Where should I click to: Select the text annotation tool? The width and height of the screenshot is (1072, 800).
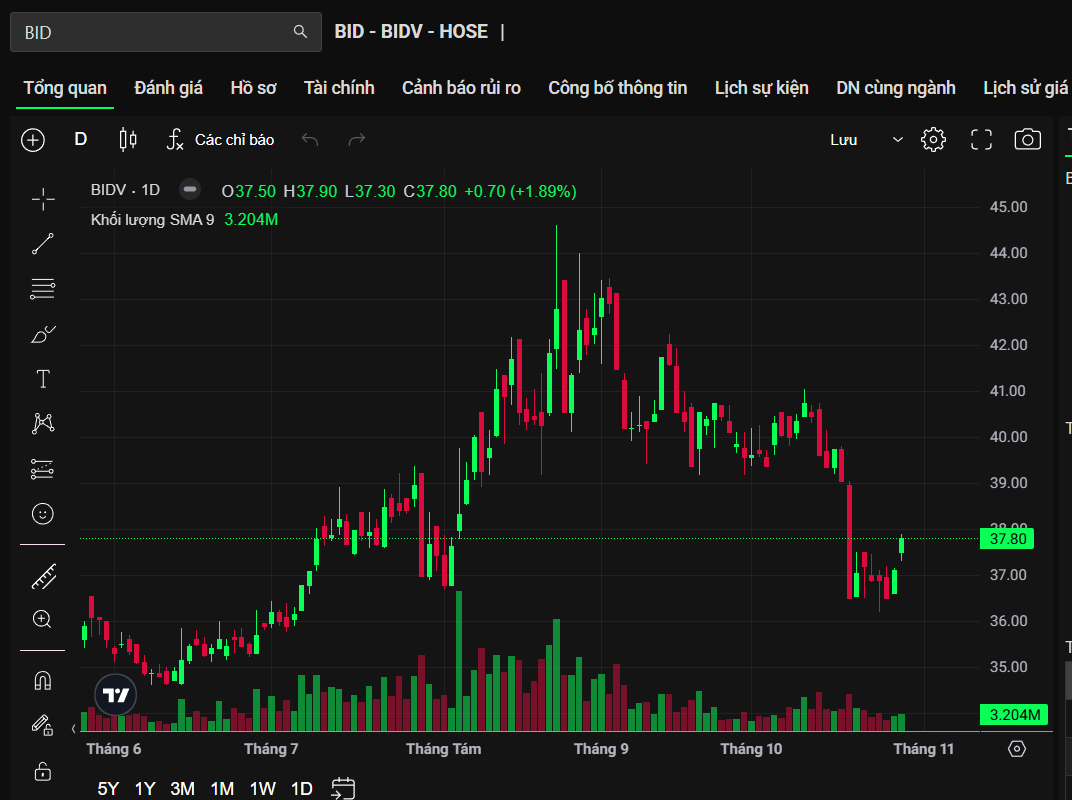click(x=43, y=379)
